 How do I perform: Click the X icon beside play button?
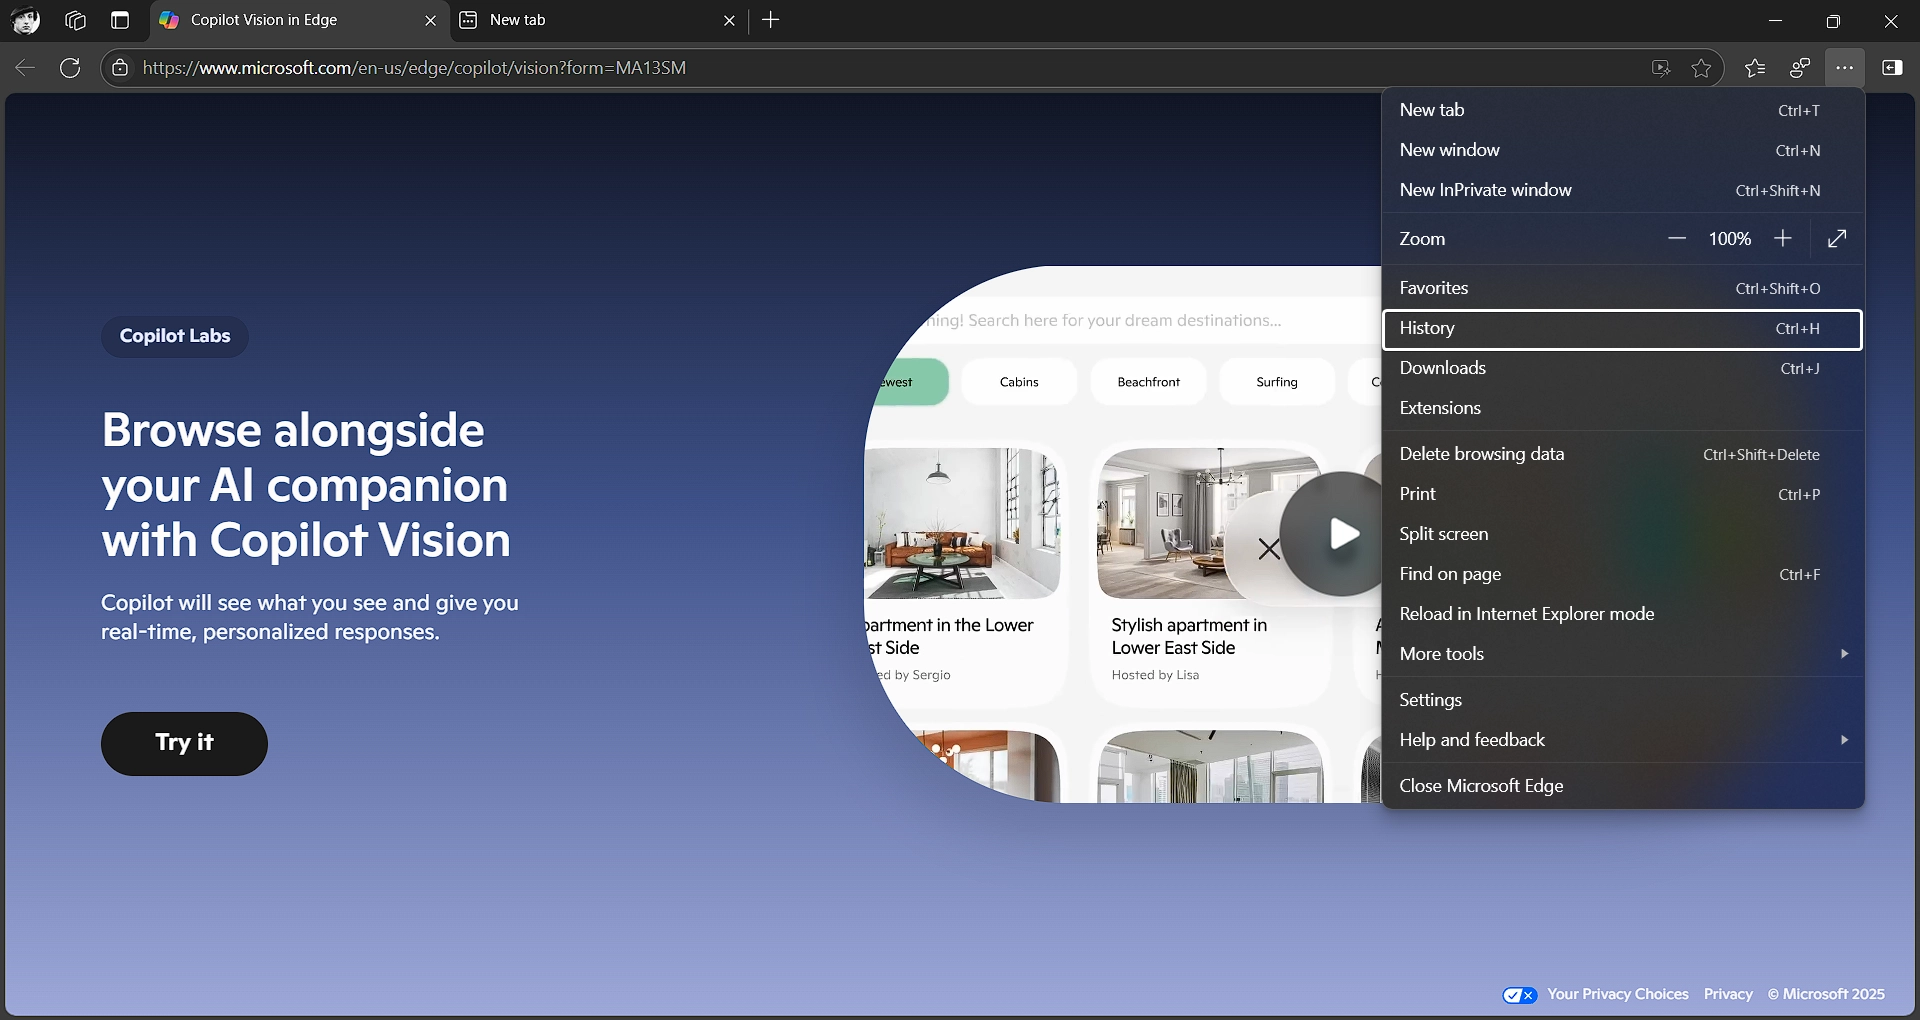[x=1269, y=548]
